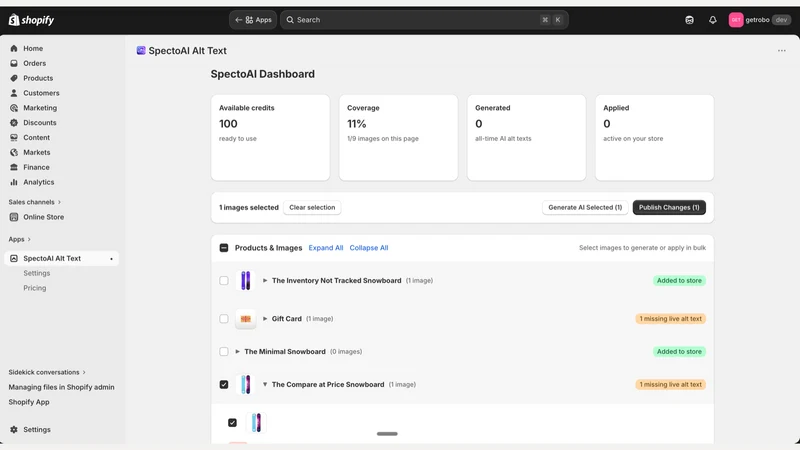Click the Available credits 100 card

click(270, 137)
